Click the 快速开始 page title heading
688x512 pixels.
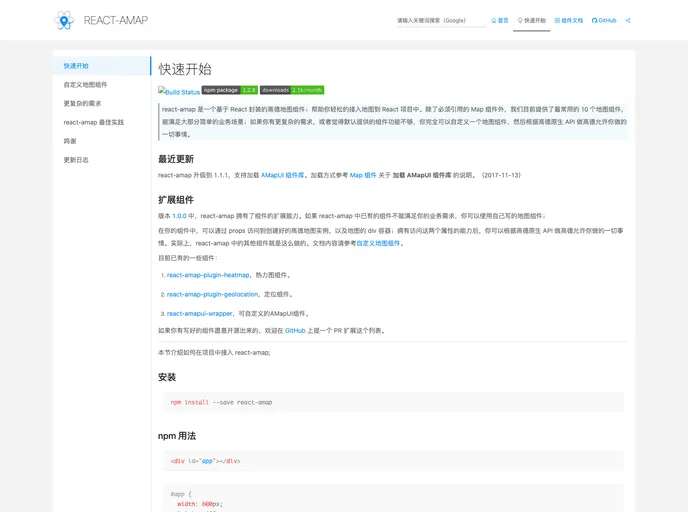pos(185,69)
